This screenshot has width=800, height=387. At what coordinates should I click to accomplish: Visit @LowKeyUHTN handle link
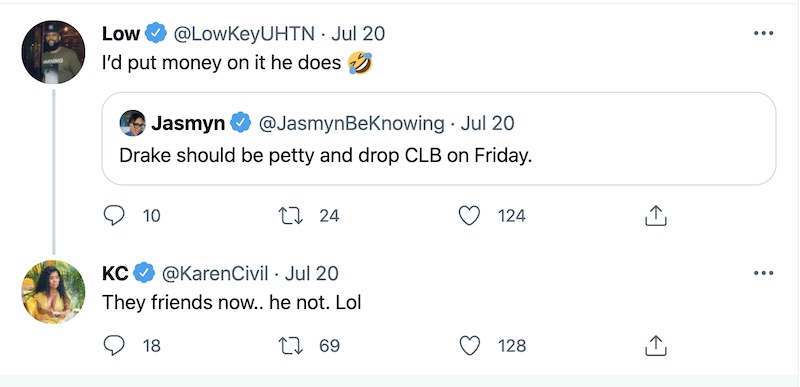coord(244,34)
